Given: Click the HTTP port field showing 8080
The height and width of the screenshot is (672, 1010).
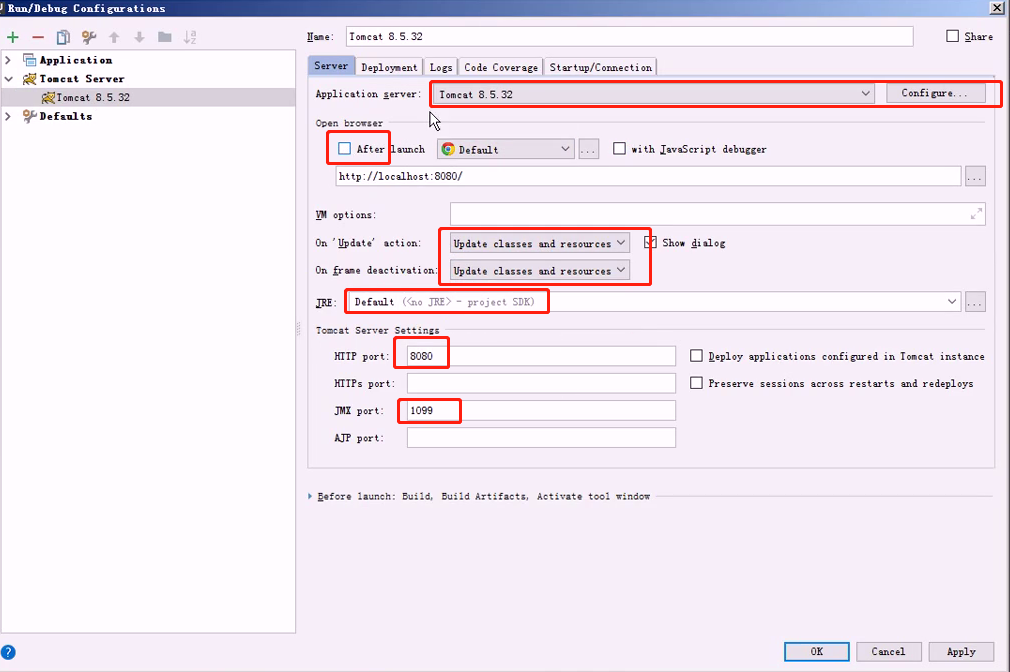Looking at the screenshot, I should (541, 356).
